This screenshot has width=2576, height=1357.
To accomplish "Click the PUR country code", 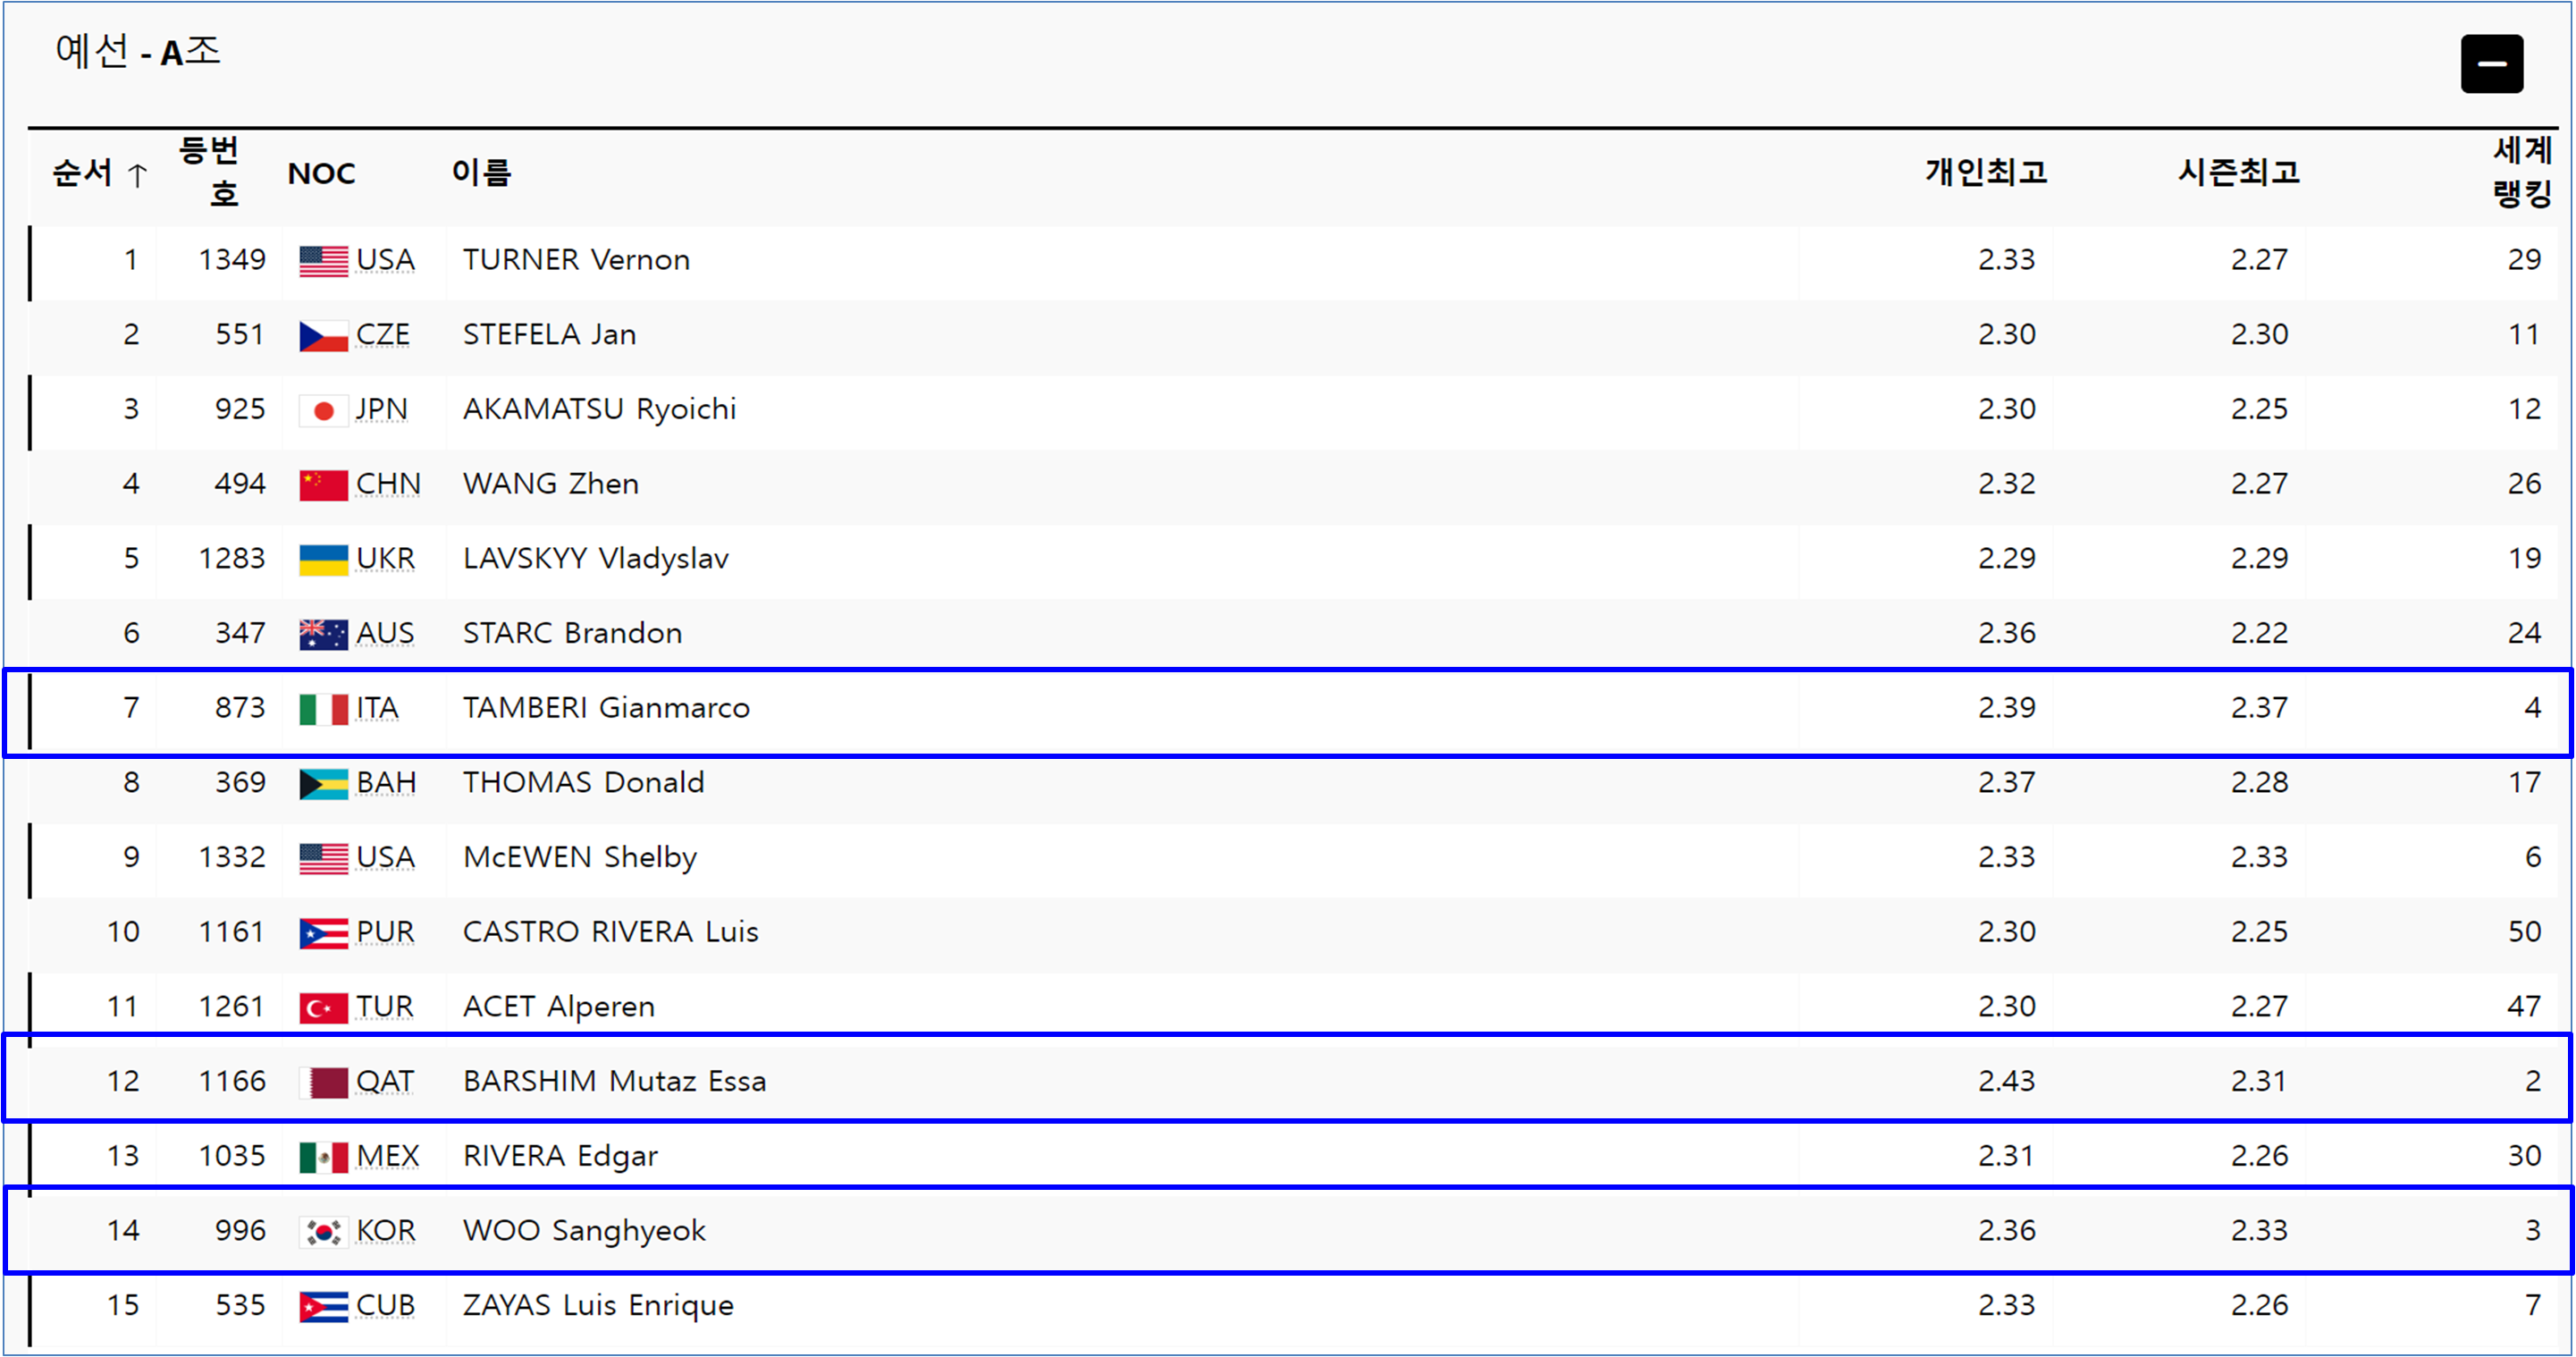I will (385, 932).
